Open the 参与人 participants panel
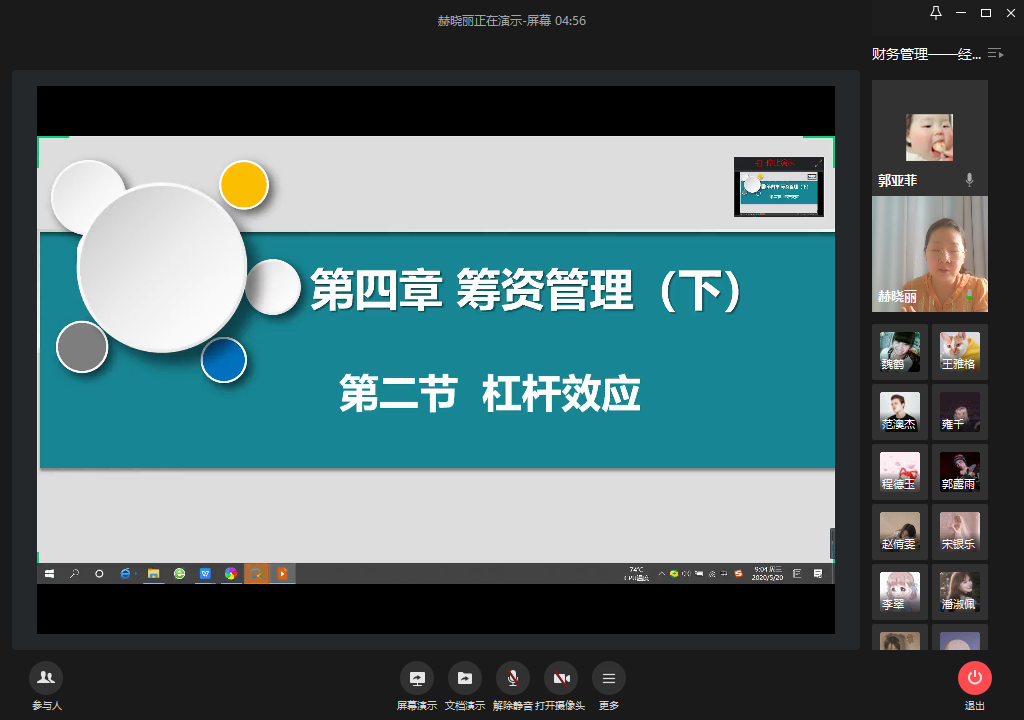1024x720 pixels. (45, 678)
